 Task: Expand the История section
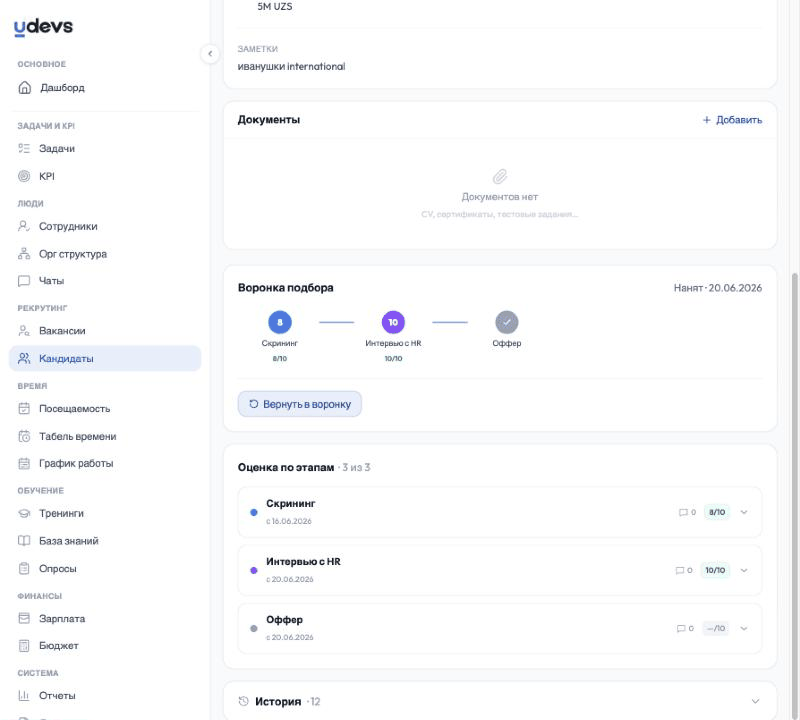pos(755,702)
